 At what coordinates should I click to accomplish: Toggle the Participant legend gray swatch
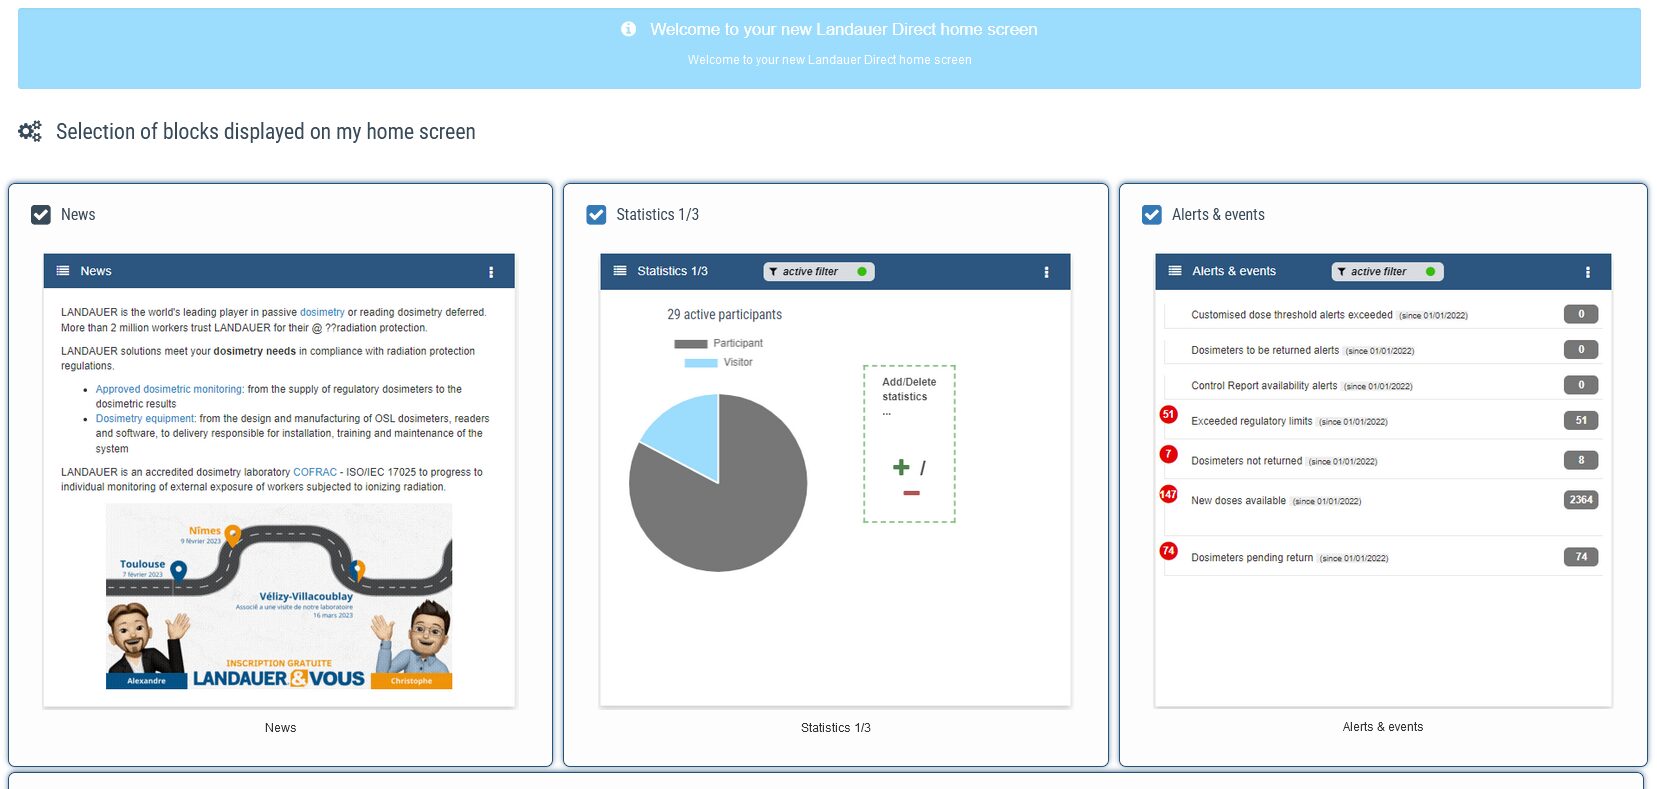(x=690, y=344)
